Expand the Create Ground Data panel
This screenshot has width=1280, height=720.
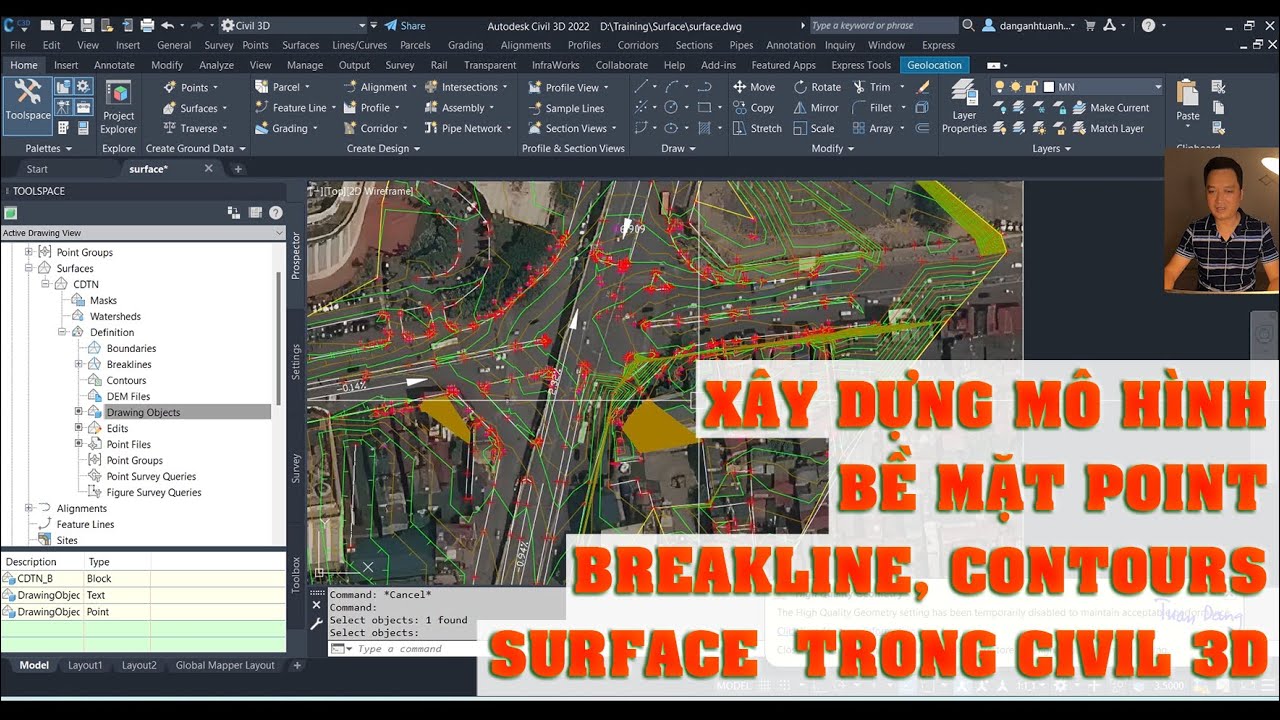point(196,148)
